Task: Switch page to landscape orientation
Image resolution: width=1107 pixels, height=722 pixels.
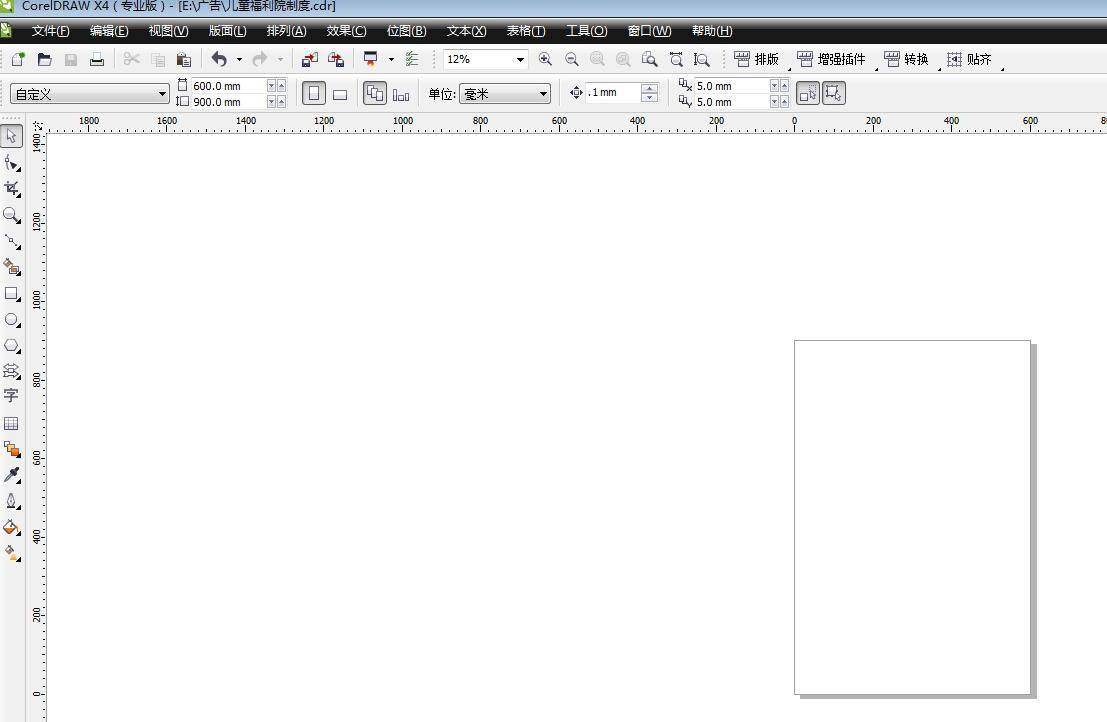Action: [x=340, y=94]
